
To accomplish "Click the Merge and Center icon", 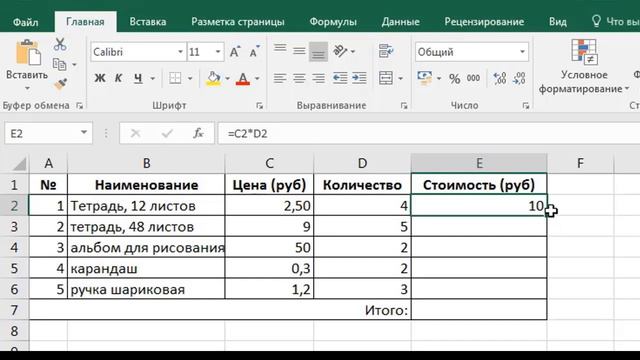I will coord(386,78).
